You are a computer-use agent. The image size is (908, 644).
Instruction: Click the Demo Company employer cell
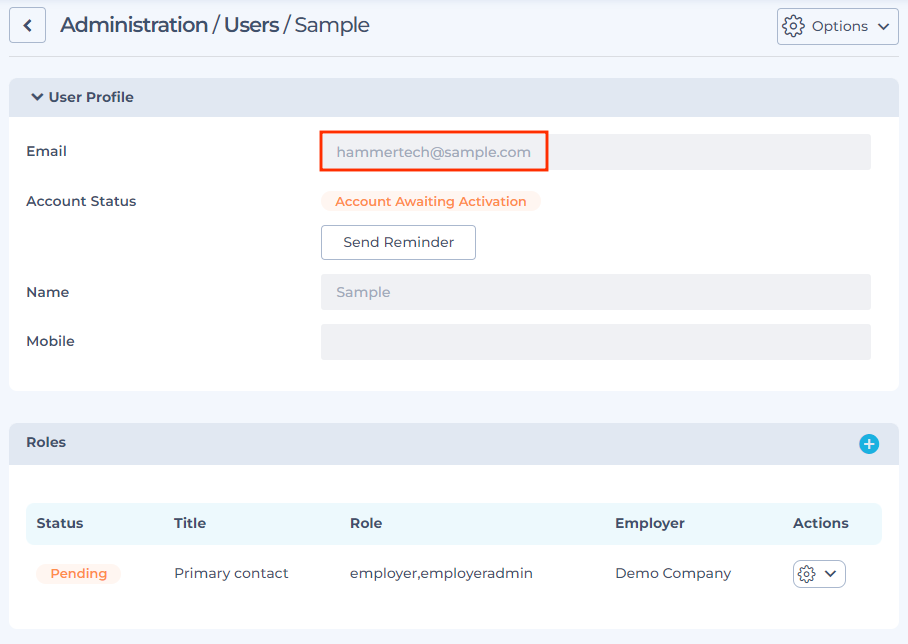pyautogui.click(x=673, y=573)
